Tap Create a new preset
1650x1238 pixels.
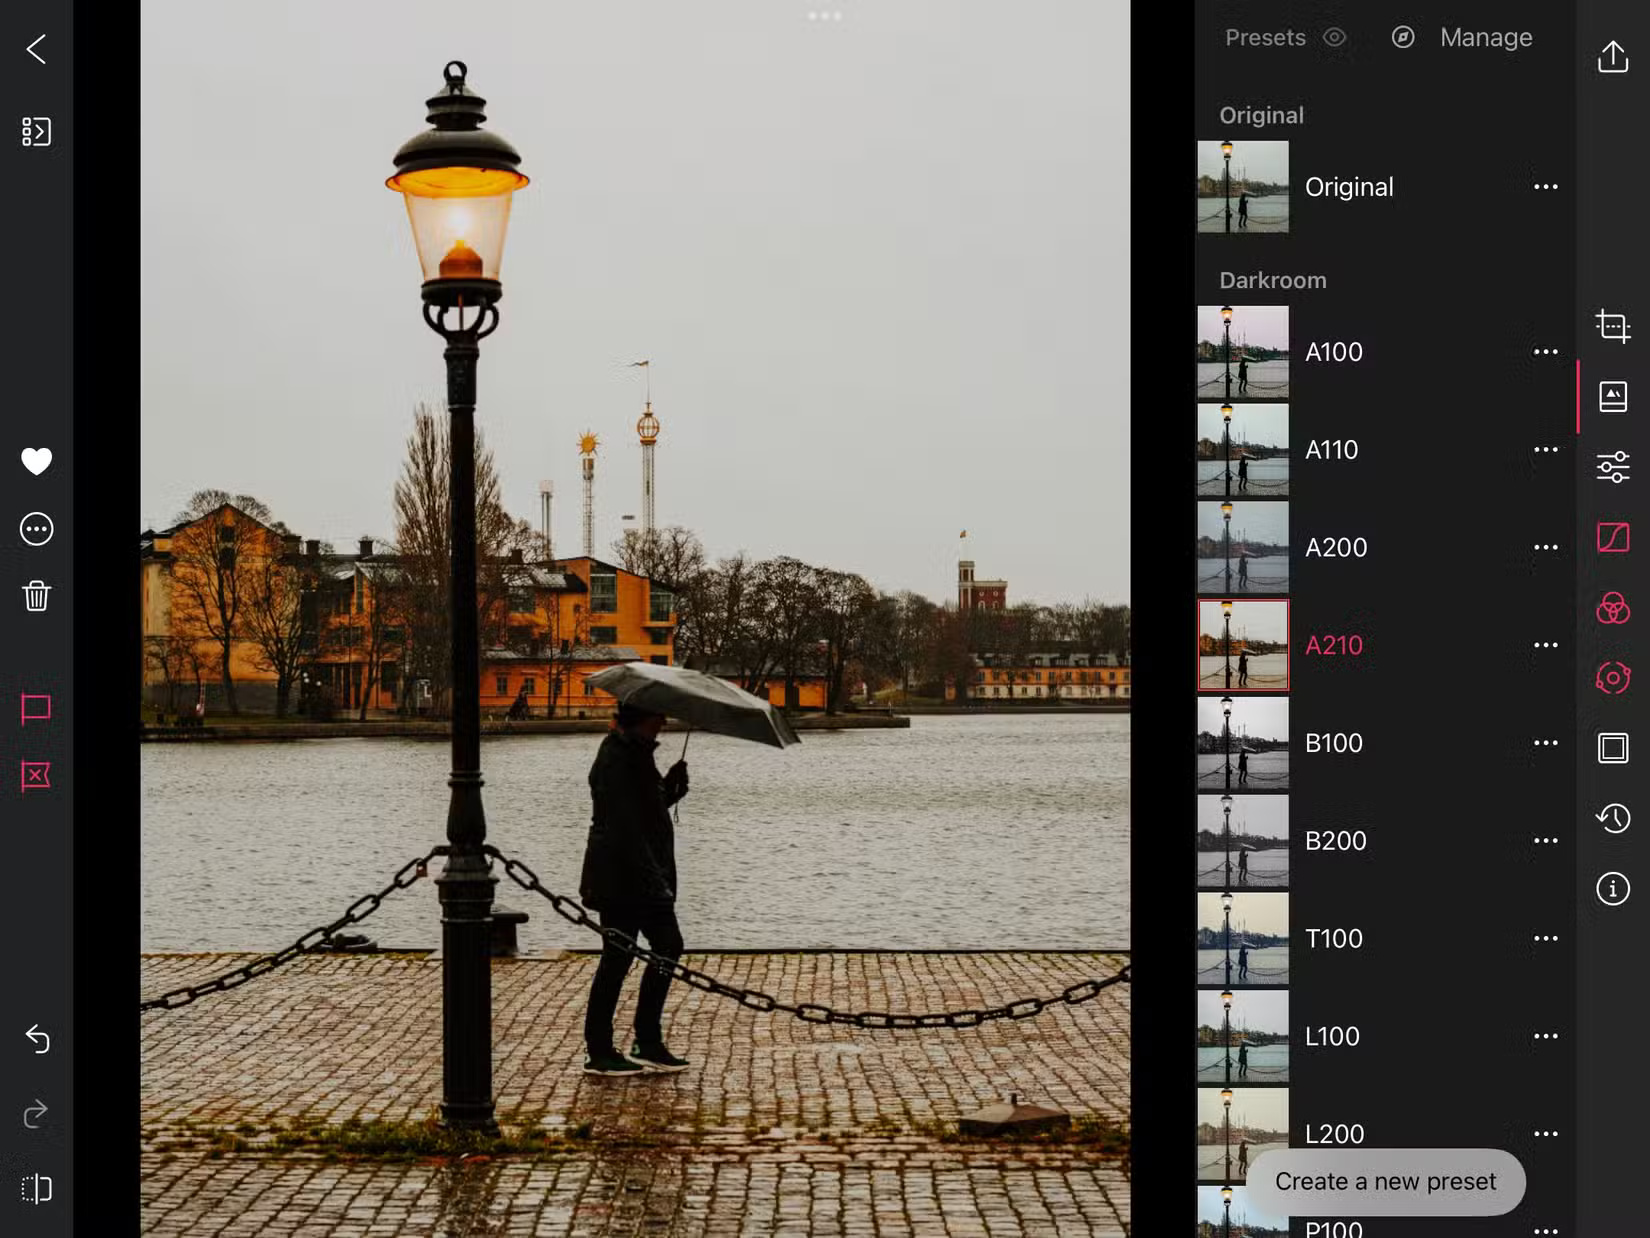pos(1385,1181)
